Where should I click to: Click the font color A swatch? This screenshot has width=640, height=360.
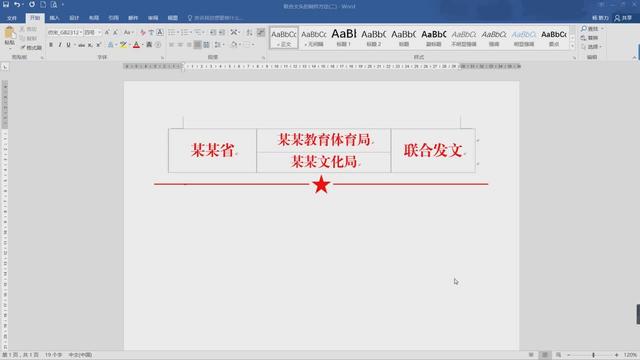click(136, 45)
